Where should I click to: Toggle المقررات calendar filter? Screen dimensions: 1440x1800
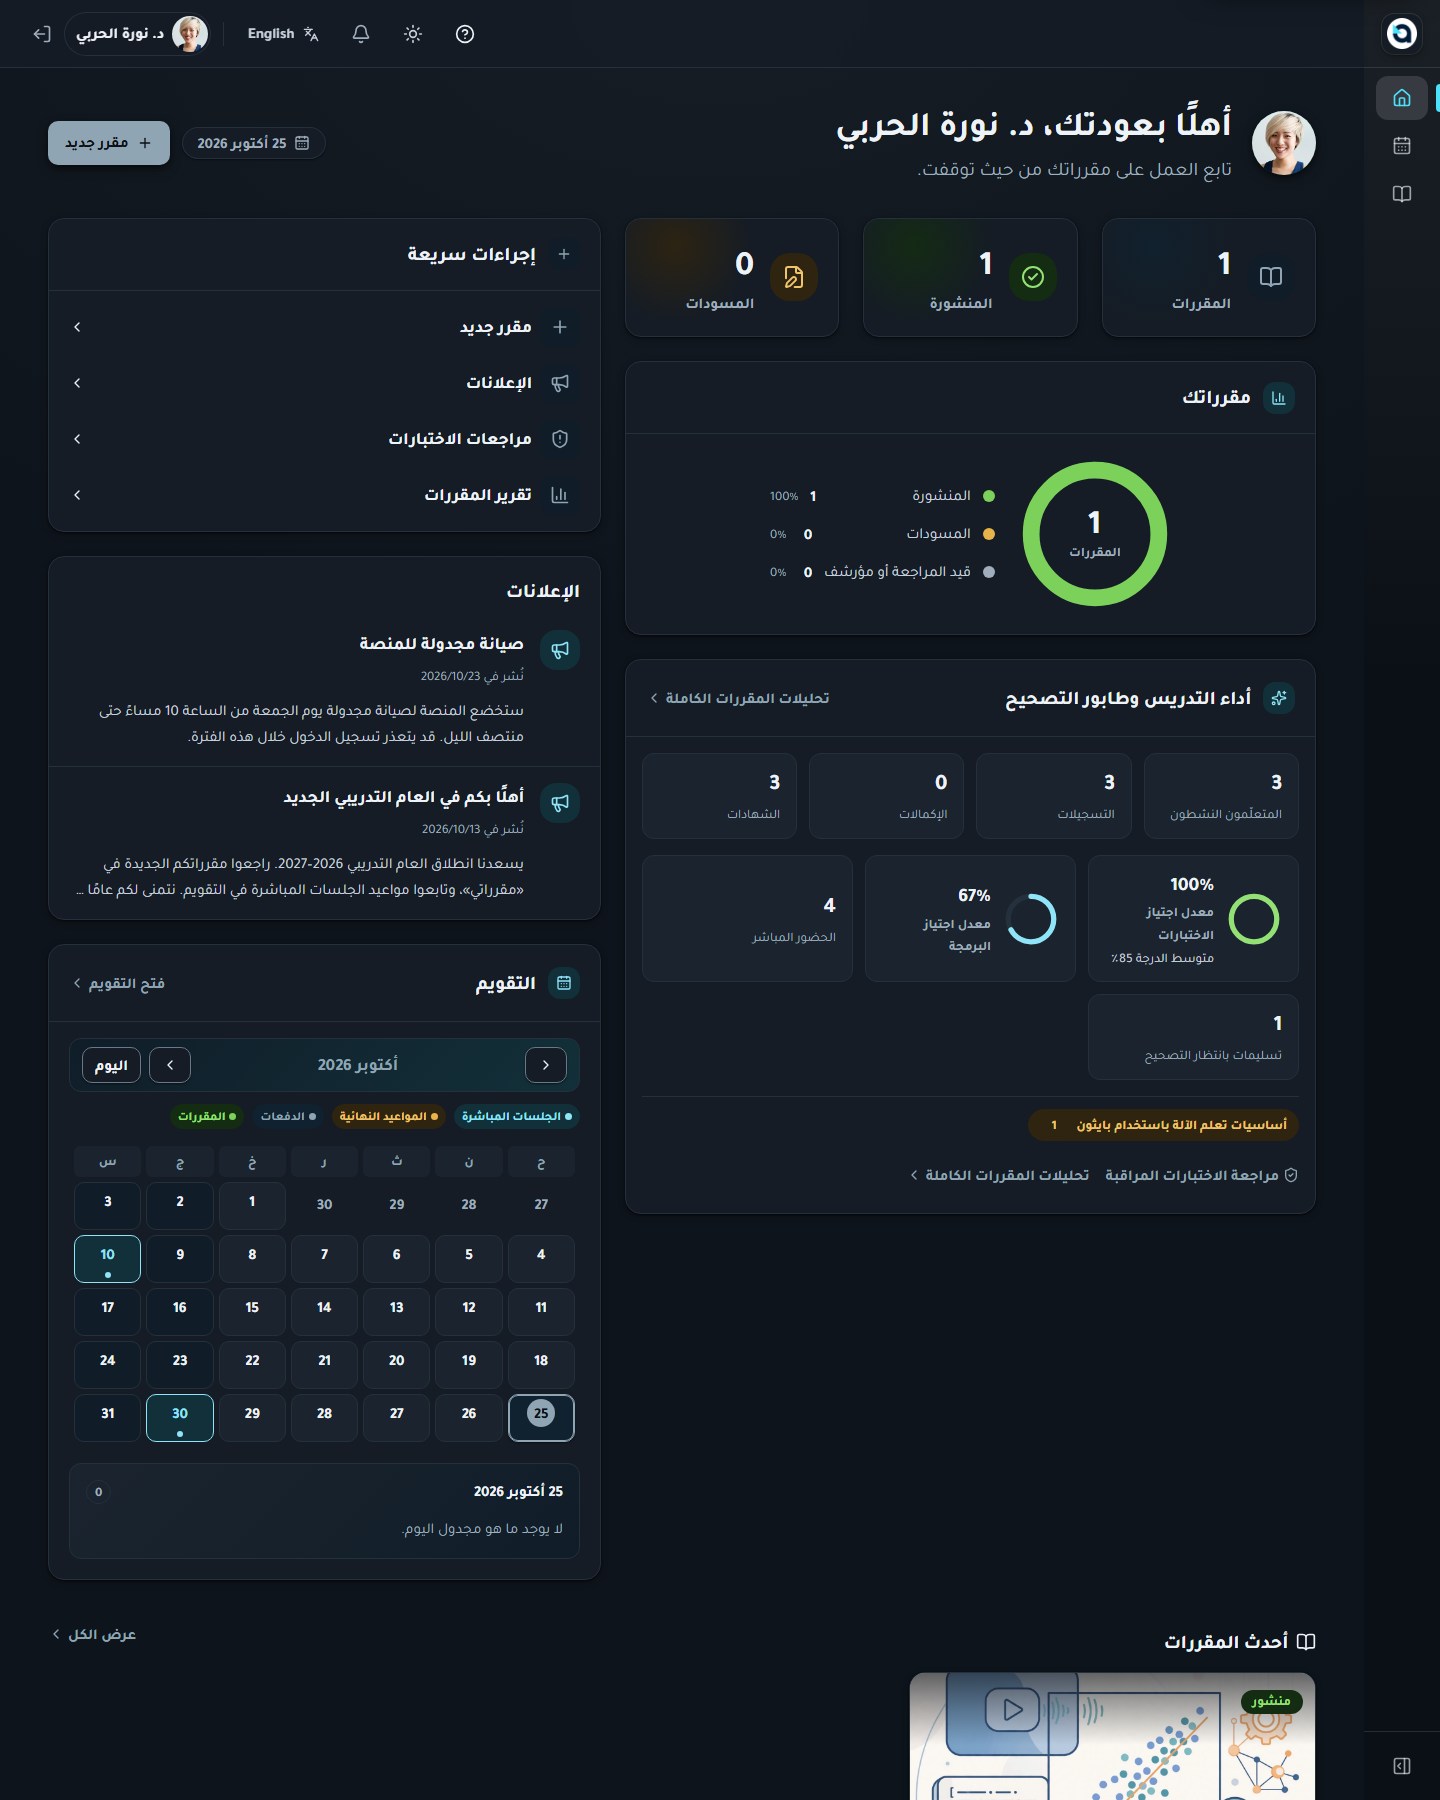(x=207, y=1116)
